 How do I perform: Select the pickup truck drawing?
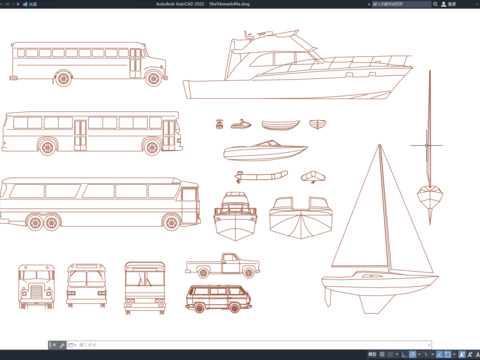click(x=222, y=266)
